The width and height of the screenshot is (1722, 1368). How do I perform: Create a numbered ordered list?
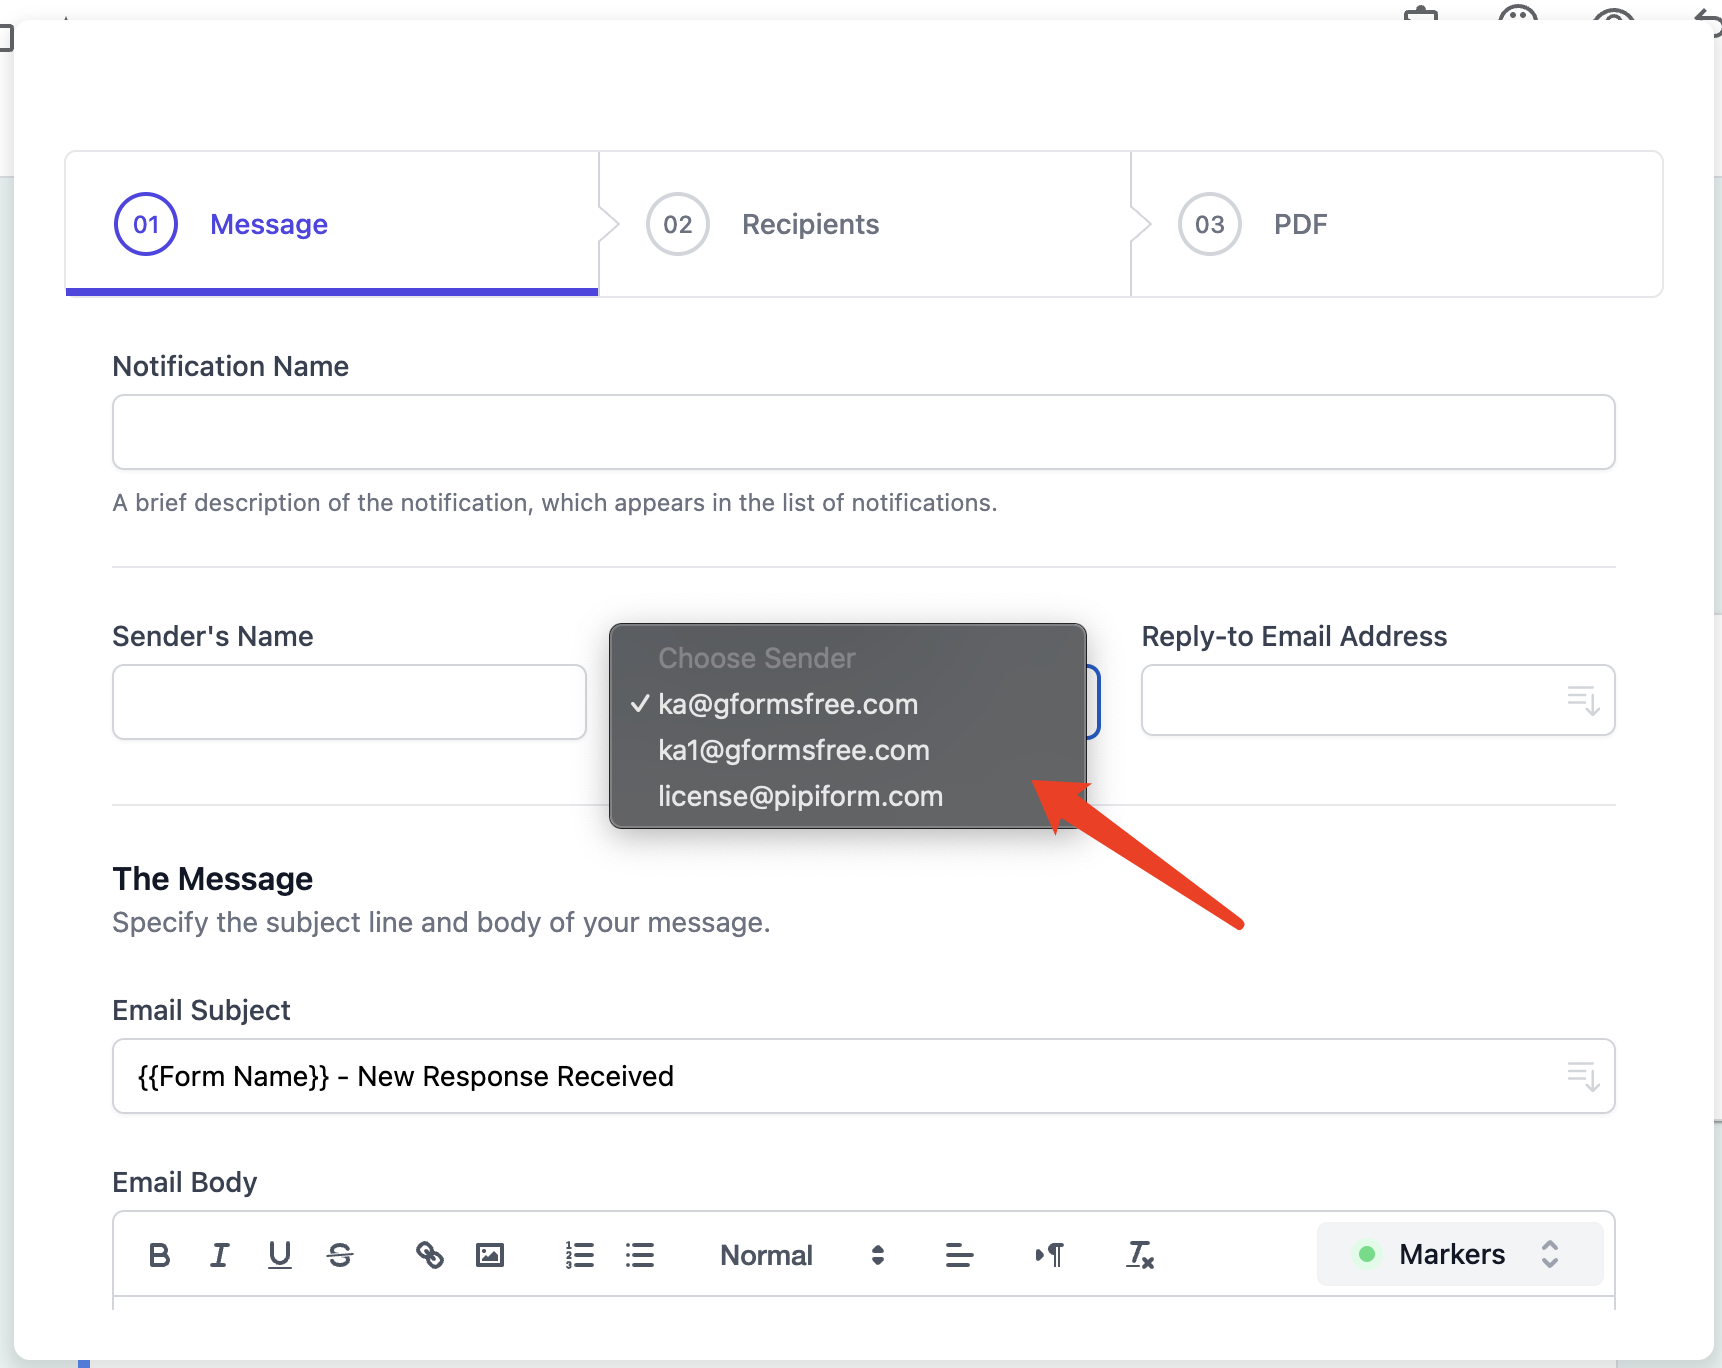pyautogui.click(x=580, y=1255)
